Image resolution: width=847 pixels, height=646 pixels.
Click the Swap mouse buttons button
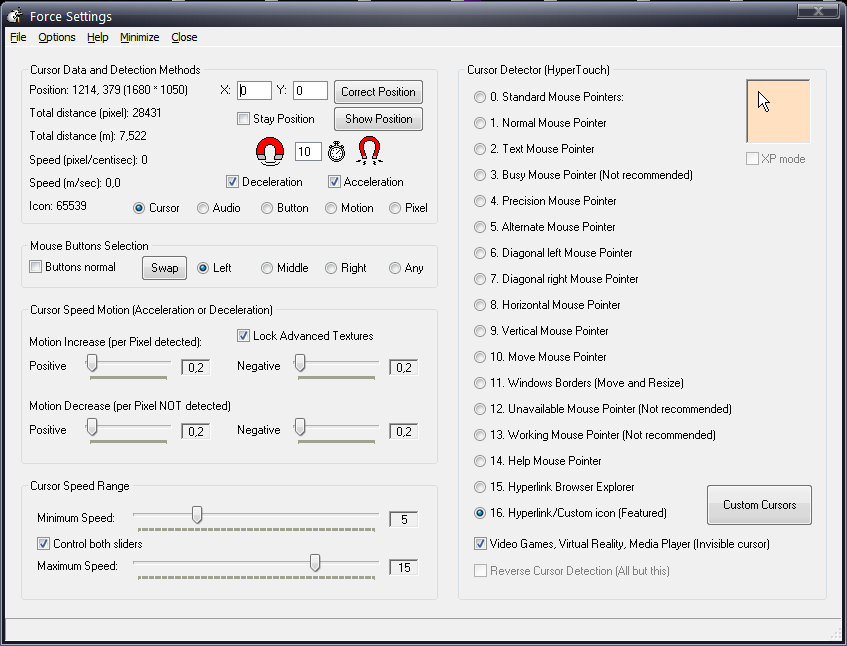coord(164,268)
